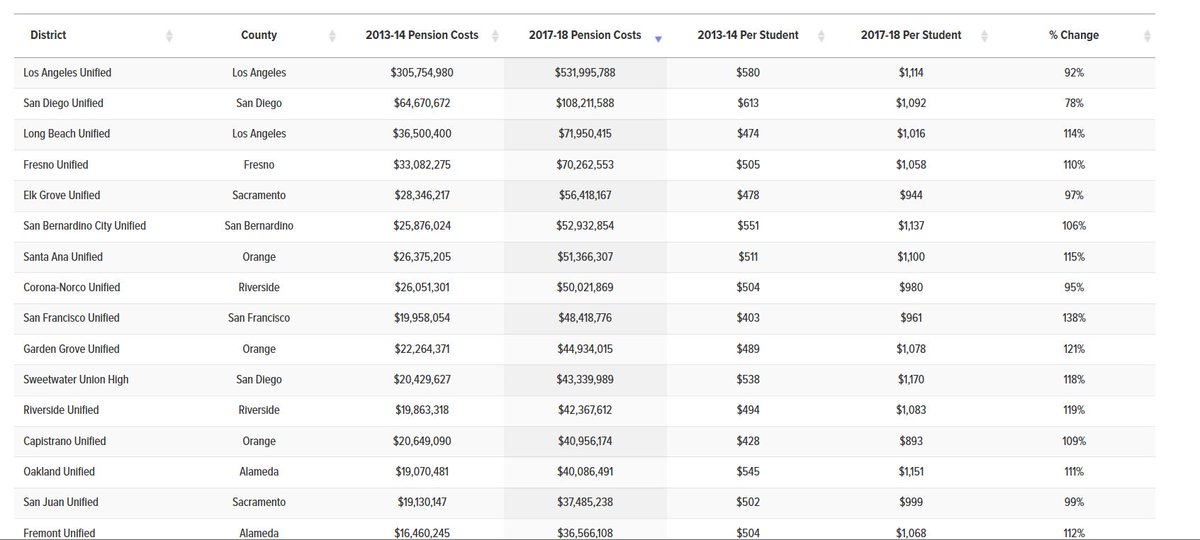The width and height of the screenshot is (1200, 540).
Task: Sort by 2013-14 Per Student arrows
Action: (x=822, y=36)
